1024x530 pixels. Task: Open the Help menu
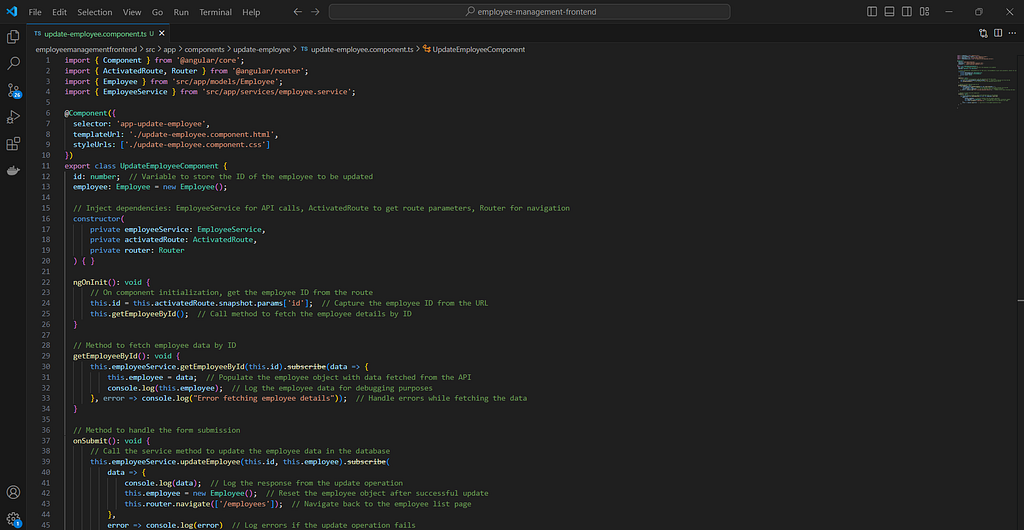coord(251,12)
